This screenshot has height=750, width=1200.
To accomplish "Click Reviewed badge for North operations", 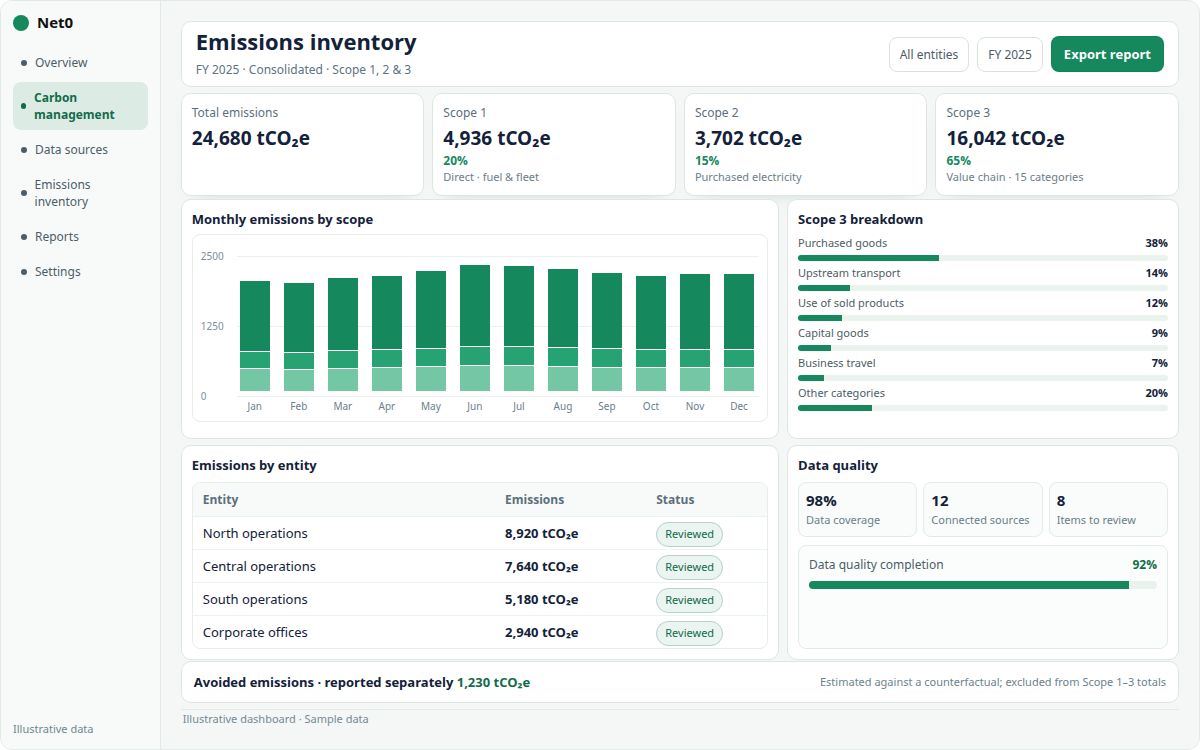I will click(689, 534).
